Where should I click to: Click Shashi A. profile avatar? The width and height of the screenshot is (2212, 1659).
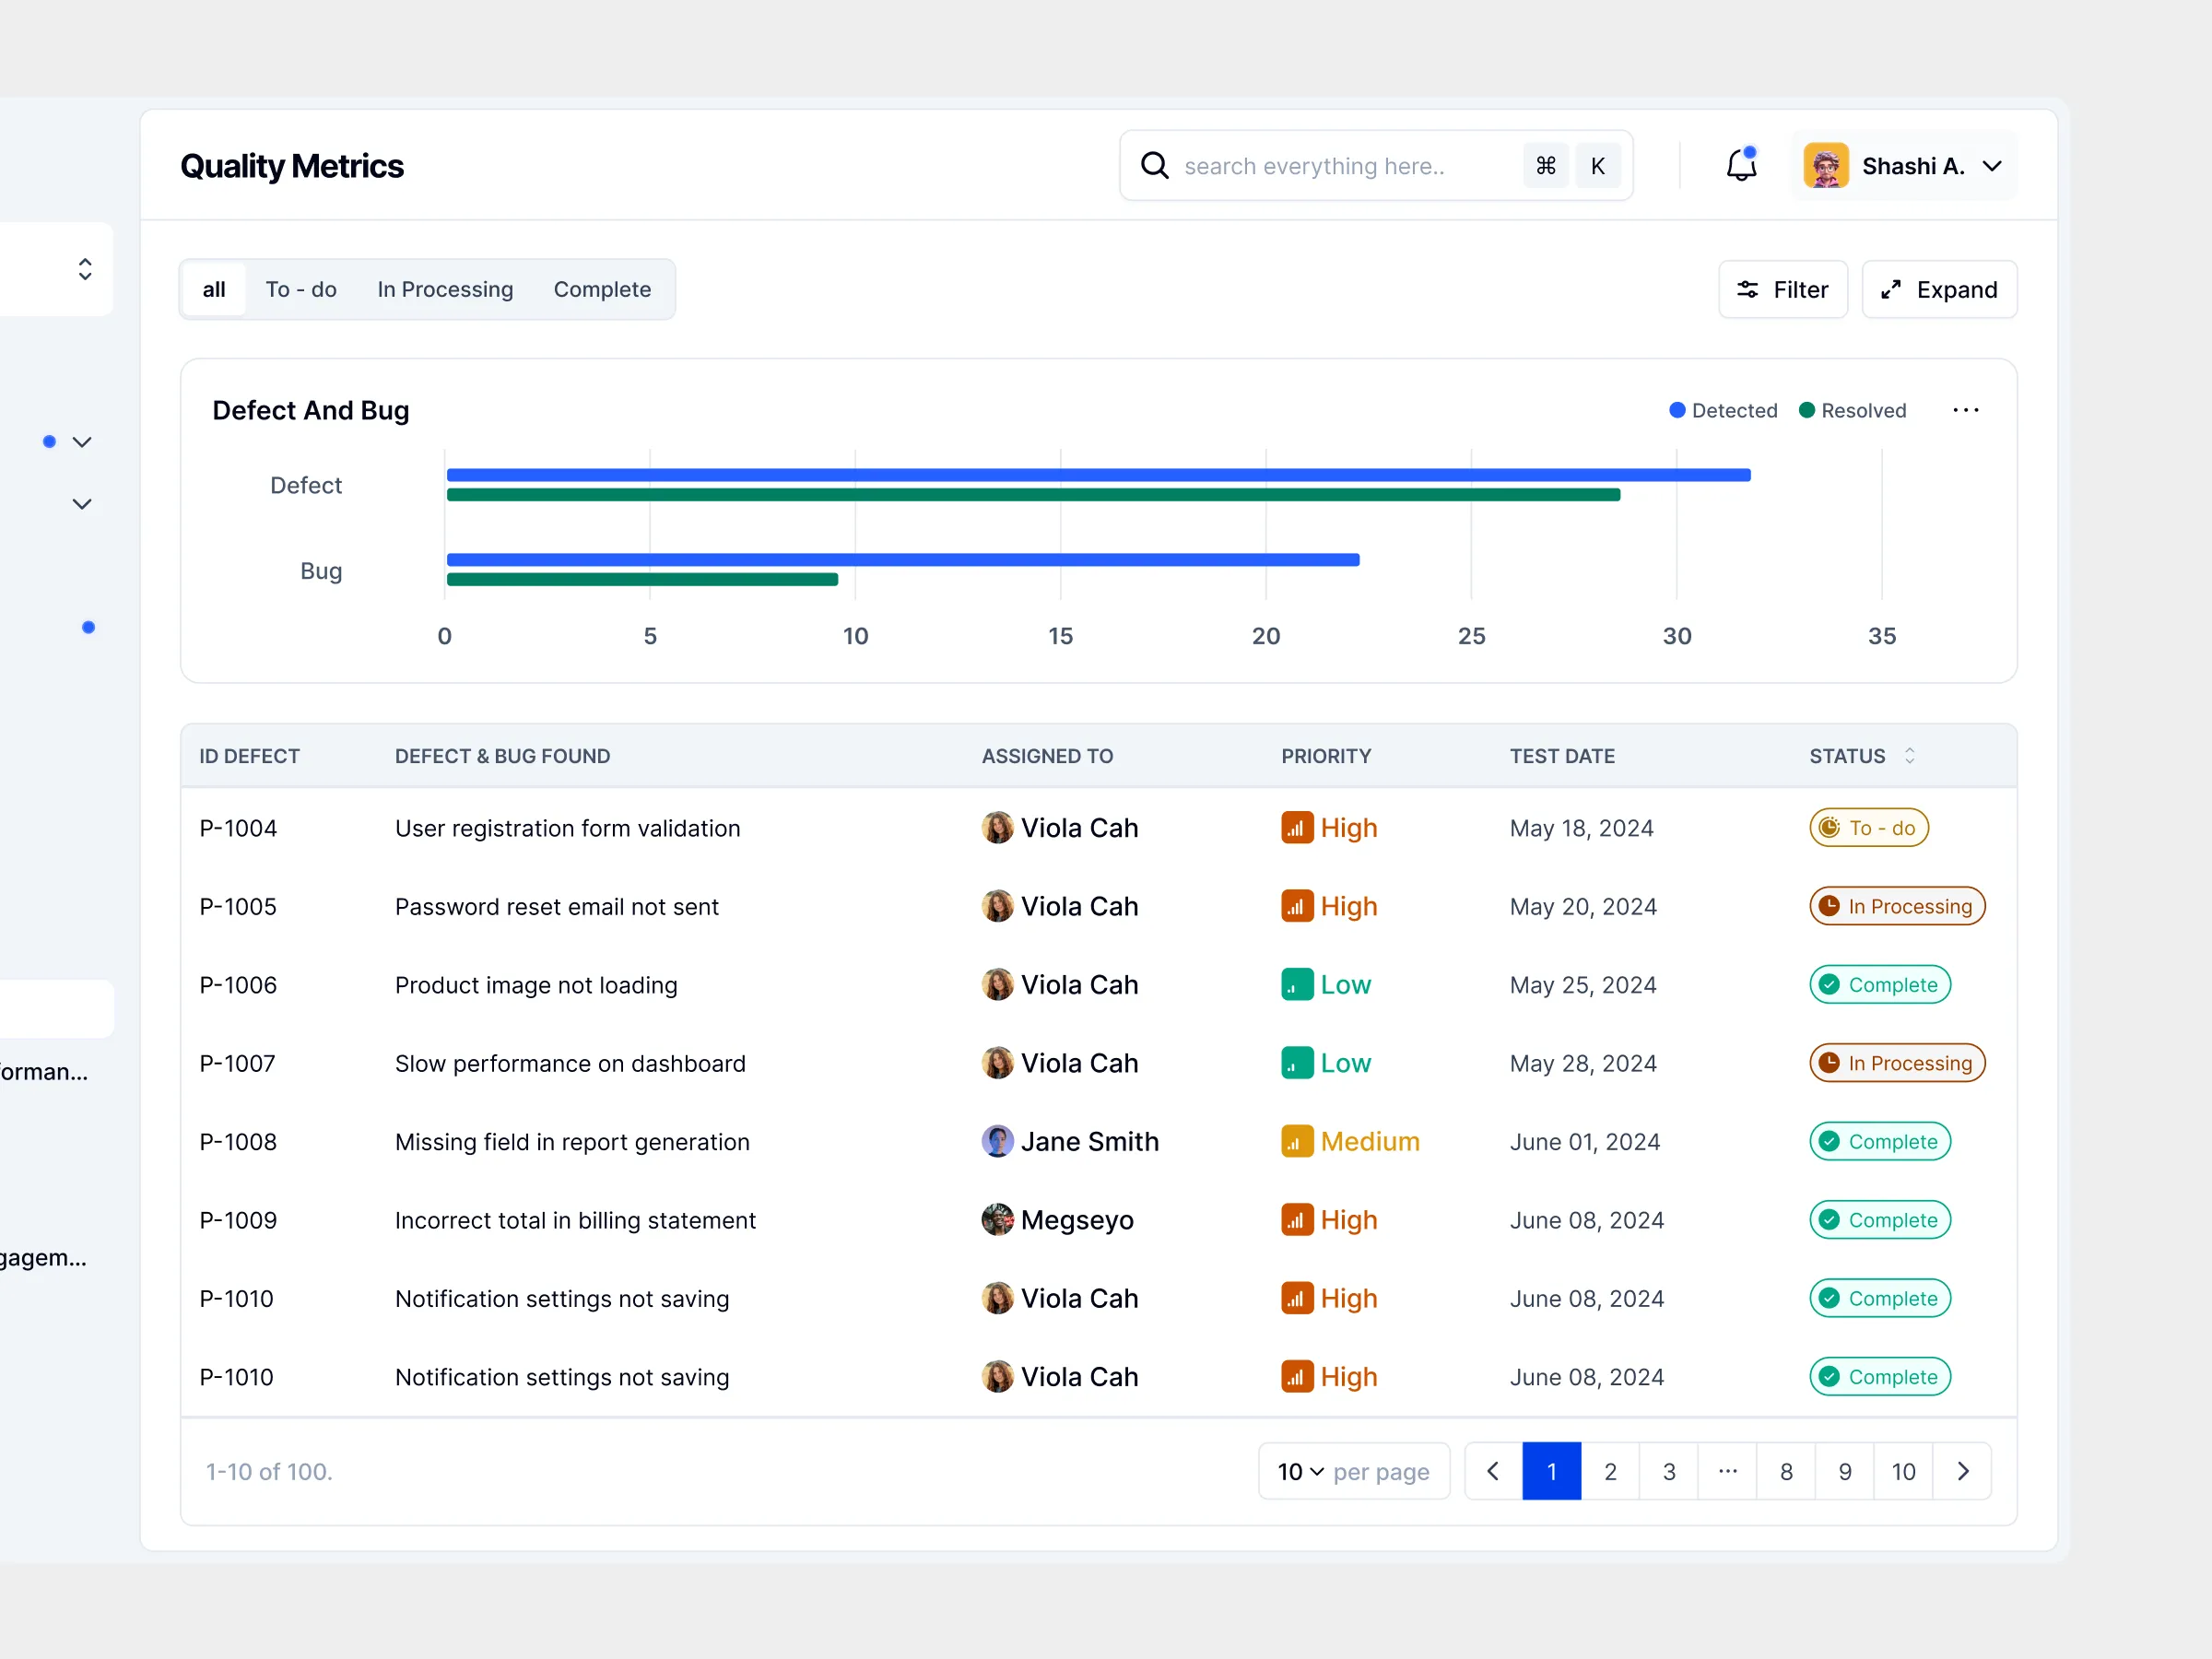[x=1825, y=165]
